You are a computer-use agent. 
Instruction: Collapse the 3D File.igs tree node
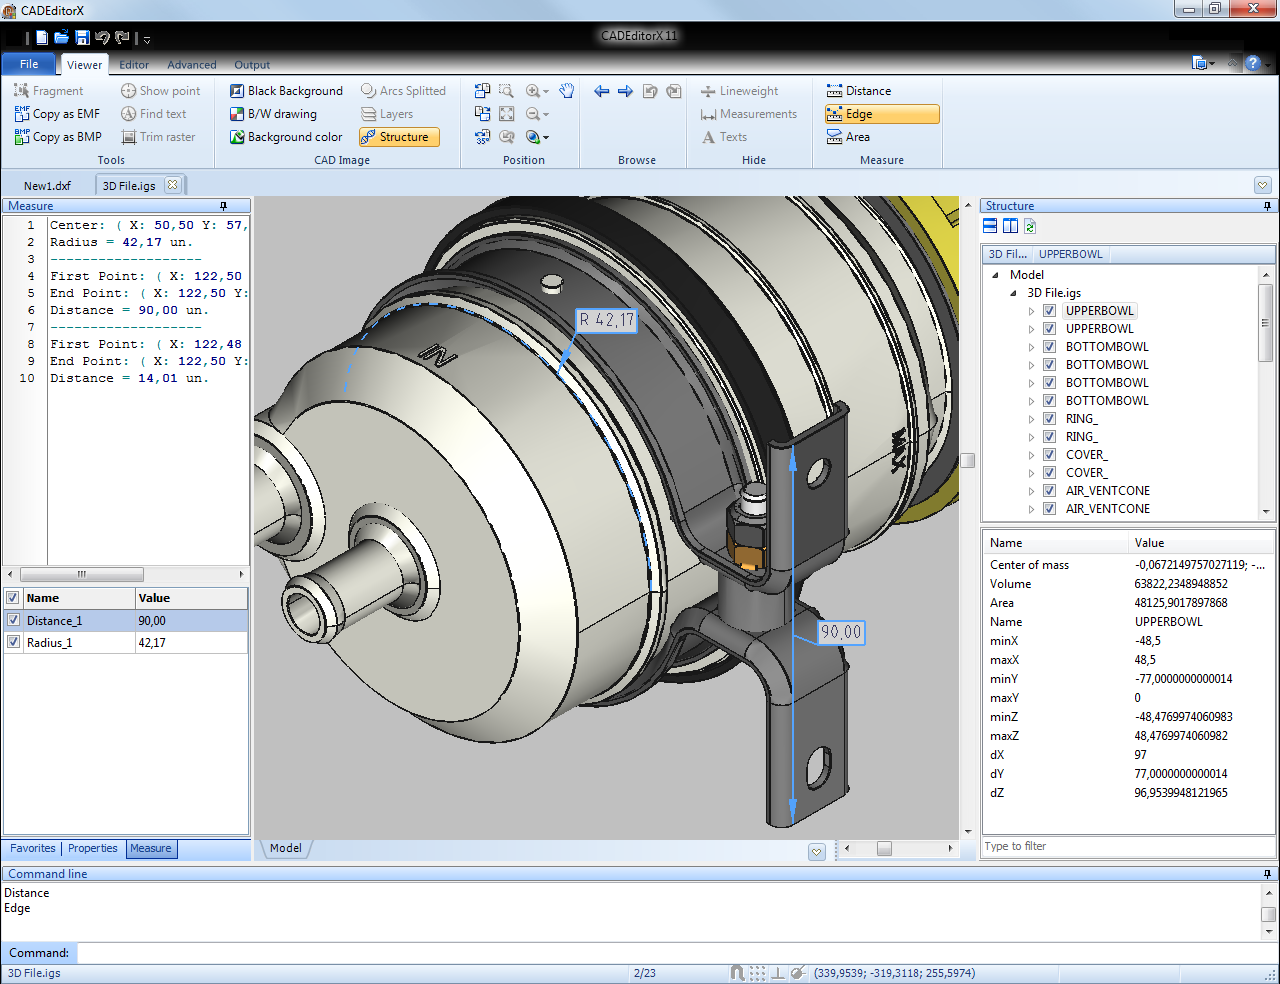tap(1013, 293)
